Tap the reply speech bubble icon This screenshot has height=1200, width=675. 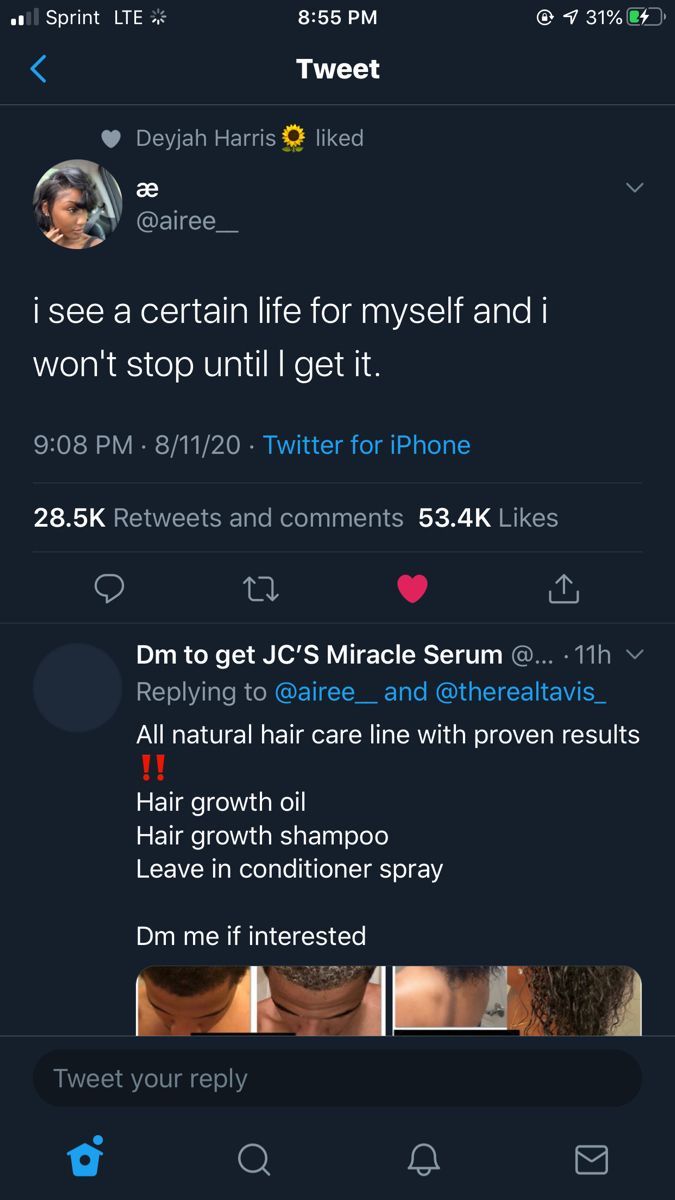coord(109,589)
